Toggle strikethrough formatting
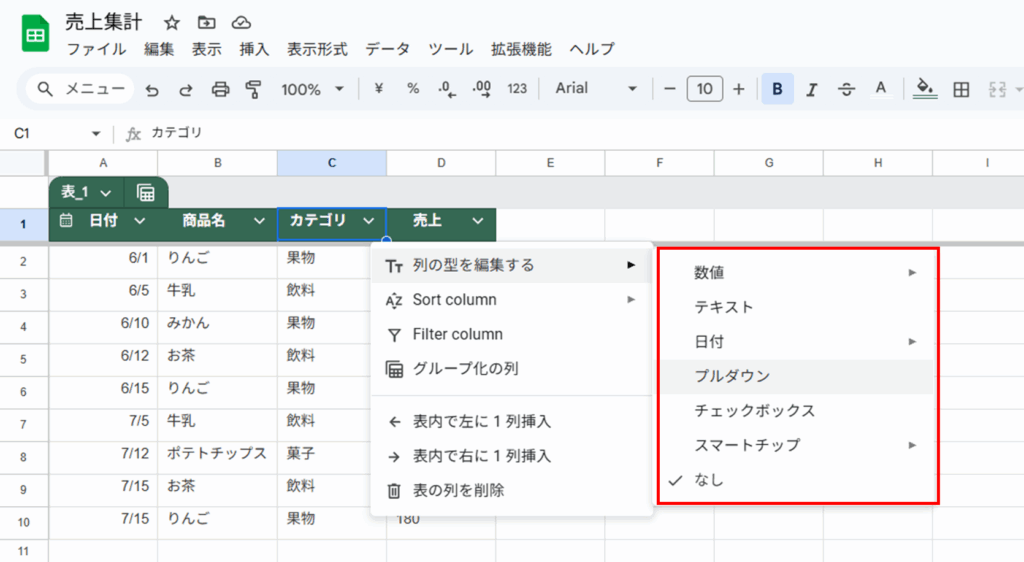The image size is (1024, 562). coord(846,89)
